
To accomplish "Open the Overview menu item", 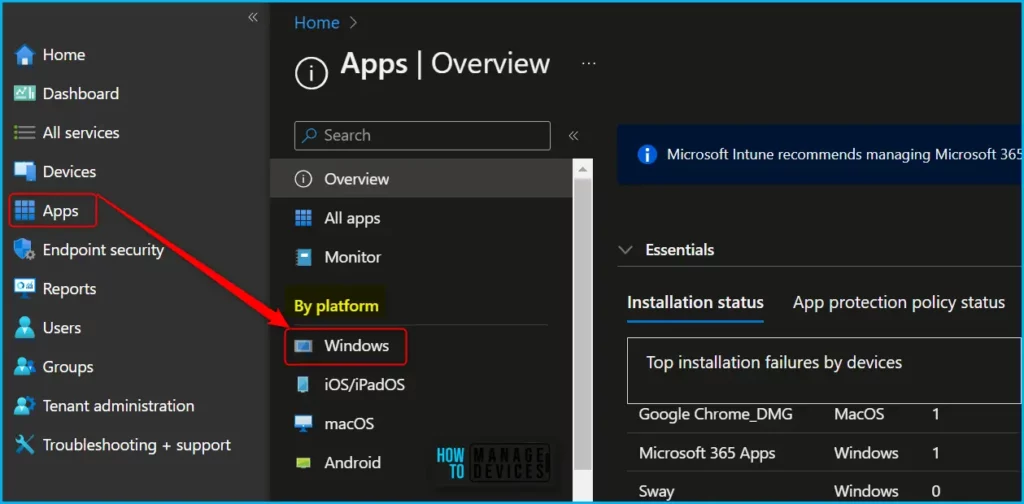I will point(421,179).
